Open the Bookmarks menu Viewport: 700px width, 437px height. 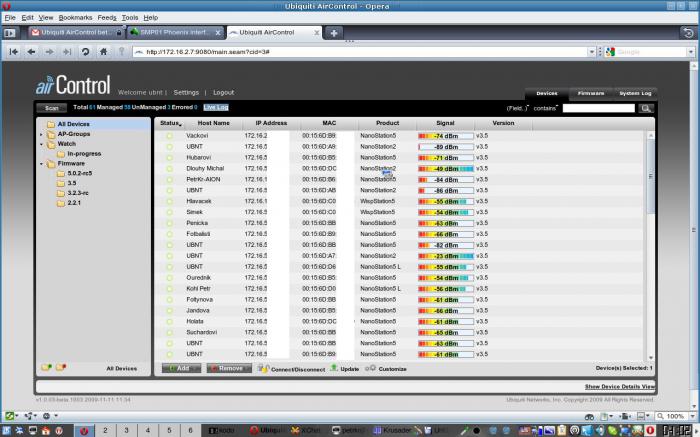(75, 18)
